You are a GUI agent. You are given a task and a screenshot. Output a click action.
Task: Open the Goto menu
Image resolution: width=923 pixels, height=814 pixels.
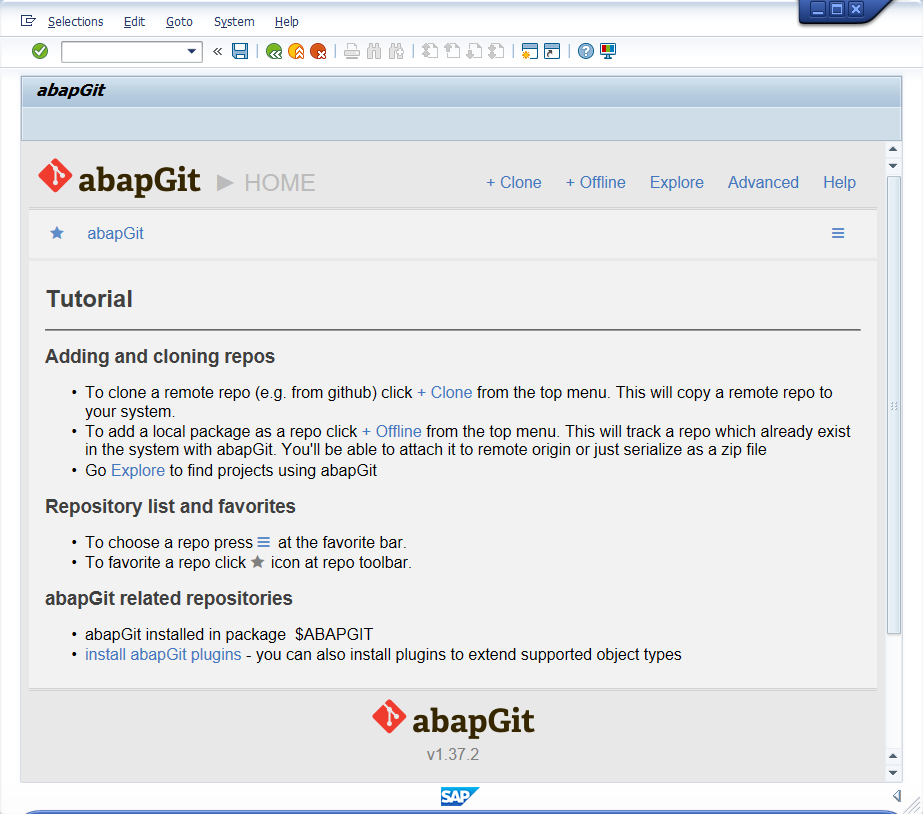(x=179, y=22)
